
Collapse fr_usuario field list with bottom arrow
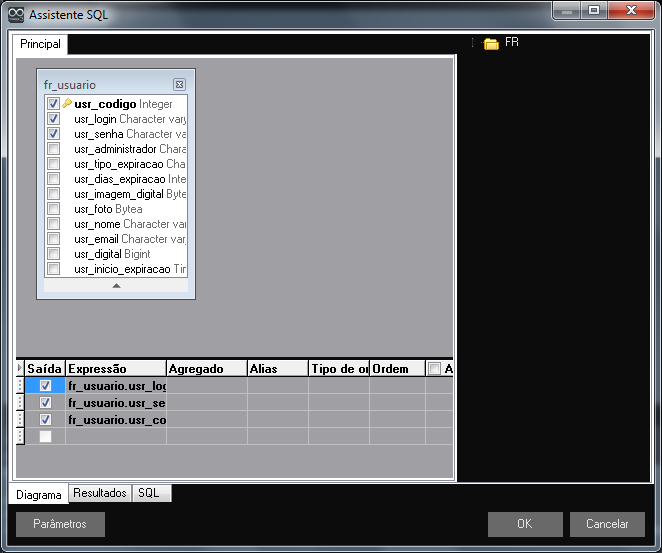pyautogui.click(x=116, y=285)
